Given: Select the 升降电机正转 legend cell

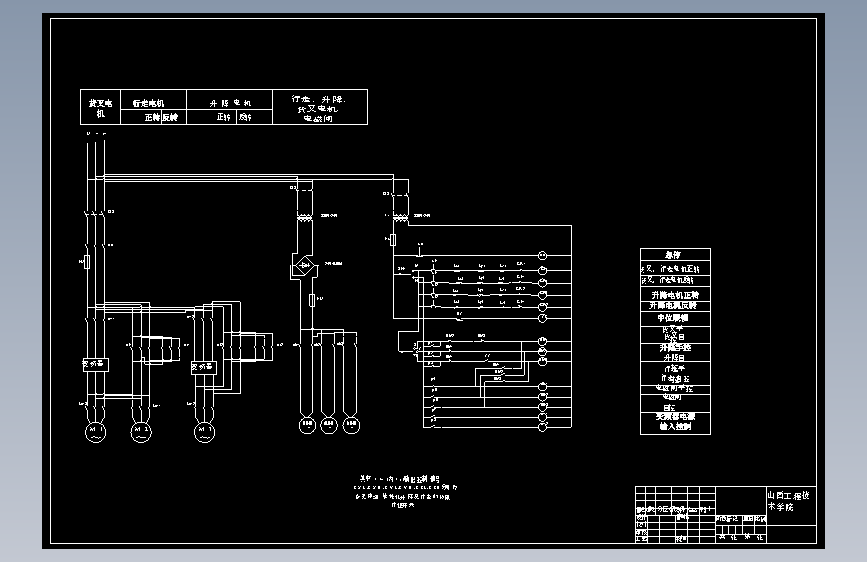Looking at the screenshot, I should click(x=675, y=295).
